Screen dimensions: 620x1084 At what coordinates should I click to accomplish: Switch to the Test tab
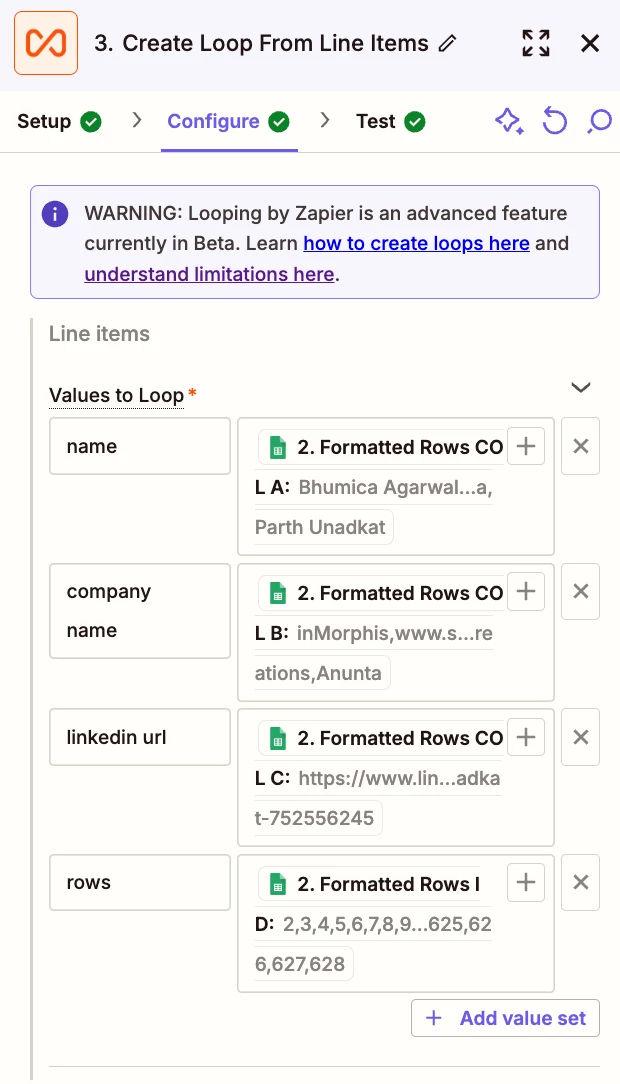(391, 122)
